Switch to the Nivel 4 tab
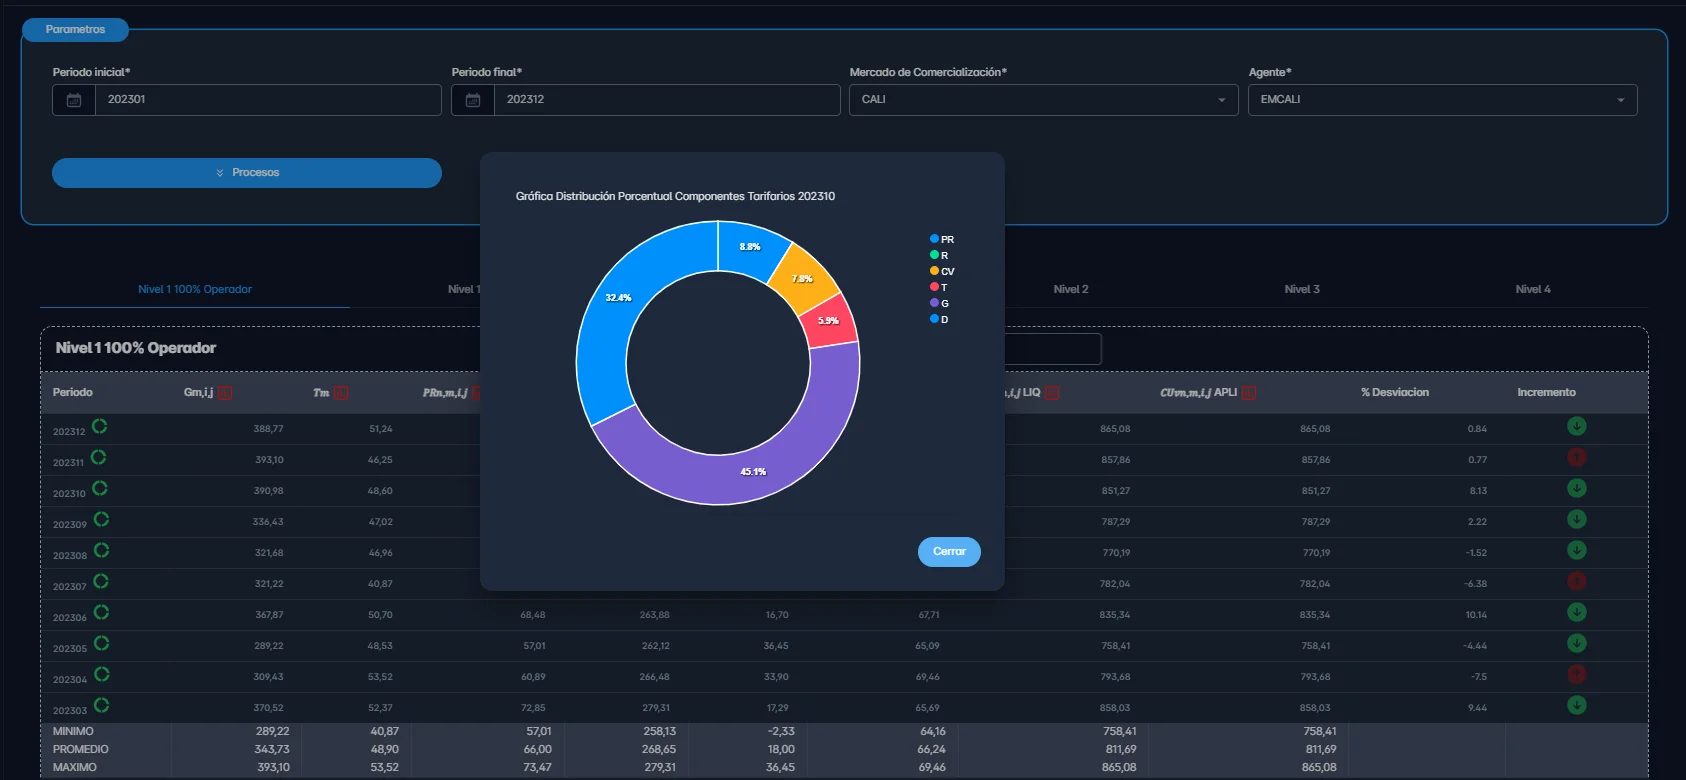The width and height of the screenshot is (1686, 780). 1532,289
